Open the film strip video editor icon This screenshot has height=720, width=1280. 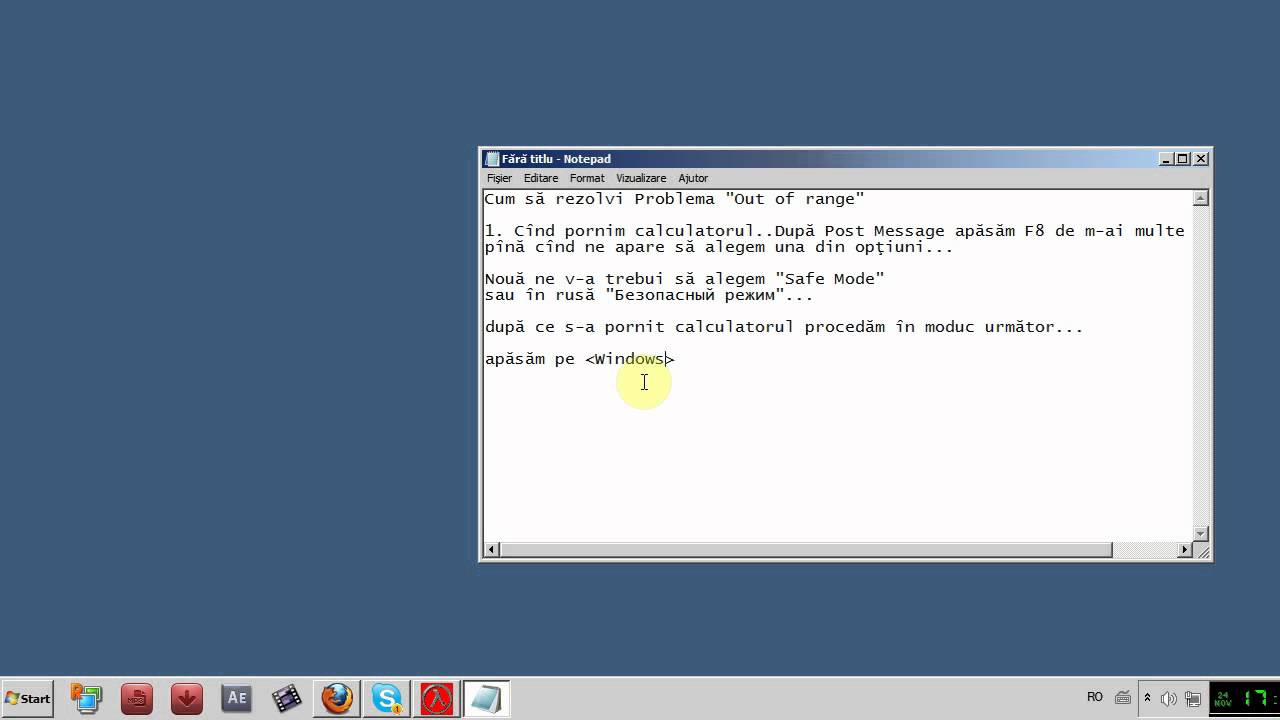tap(287, 698)
